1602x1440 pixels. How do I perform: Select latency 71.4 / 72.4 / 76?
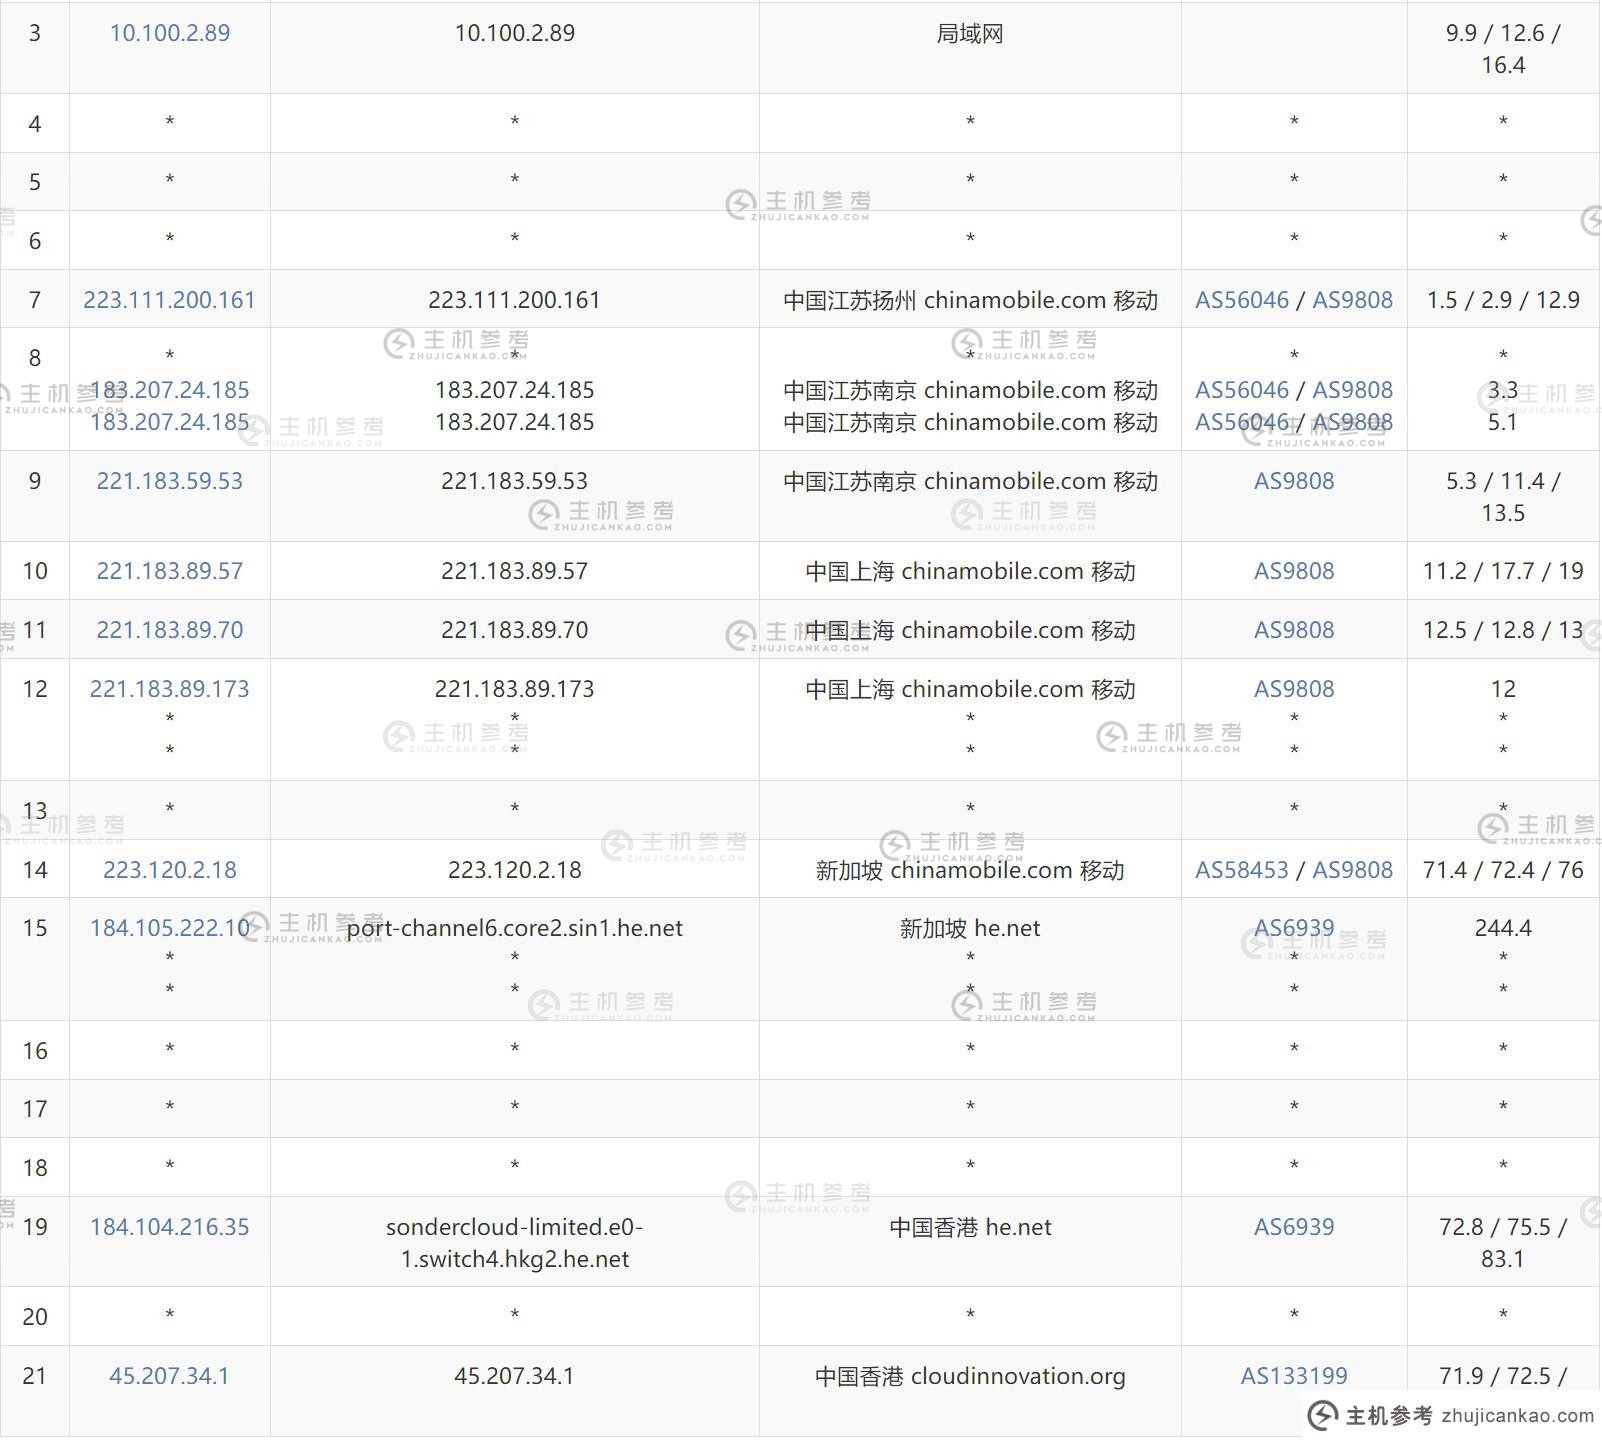1503,870
